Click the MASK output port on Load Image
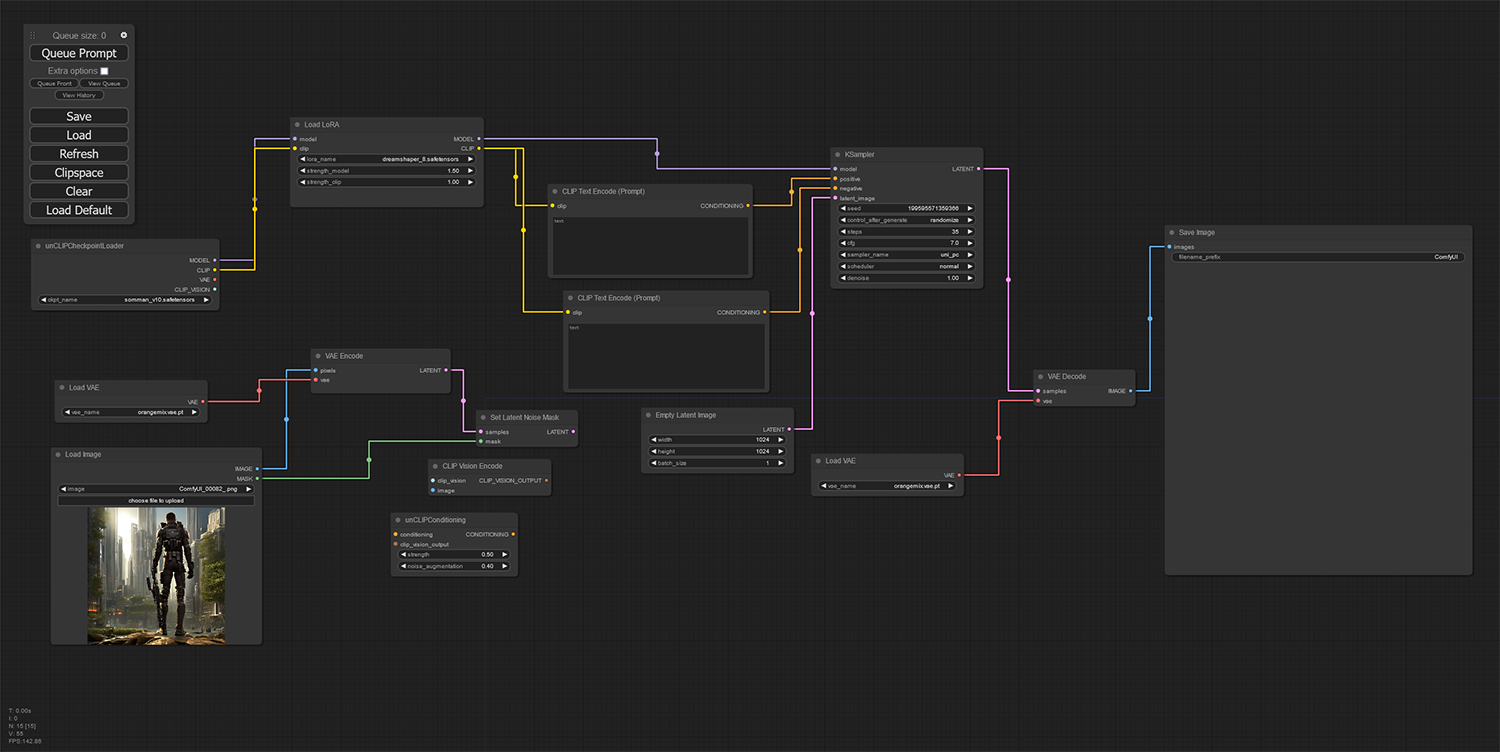This screenshot has width=1500, height=752. tap(257, 478)
